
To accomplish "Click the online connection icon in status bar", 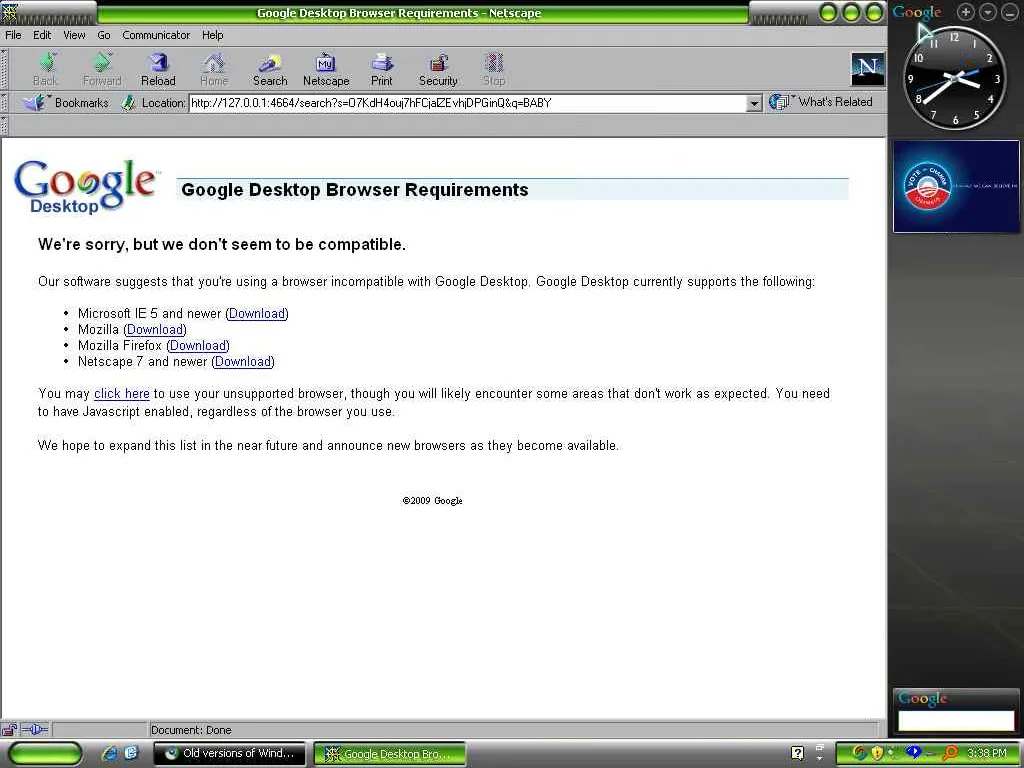I will 35,729.
